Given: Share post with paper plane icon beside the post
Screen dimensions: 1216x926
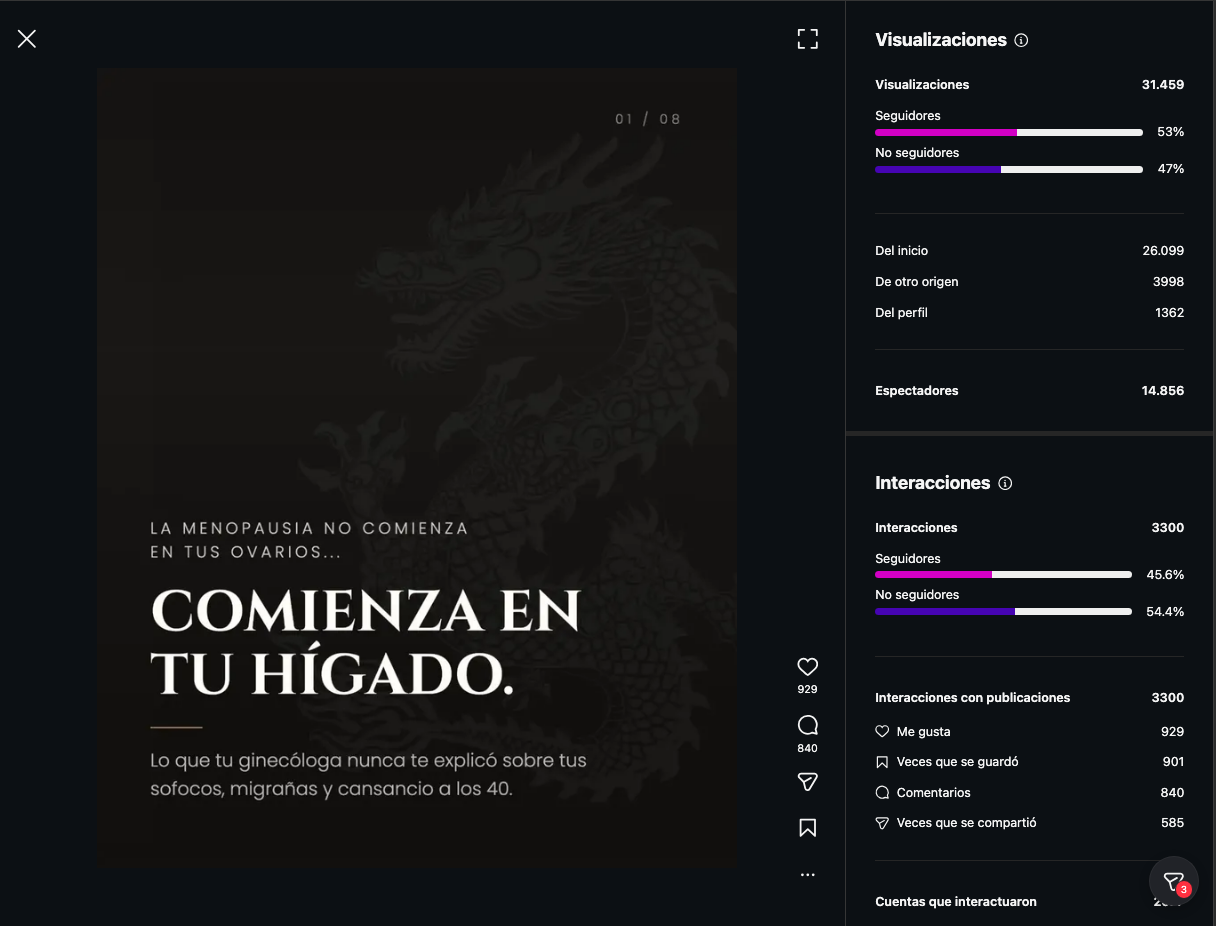Looking at the screenshot, I should [x=808, y=782].
